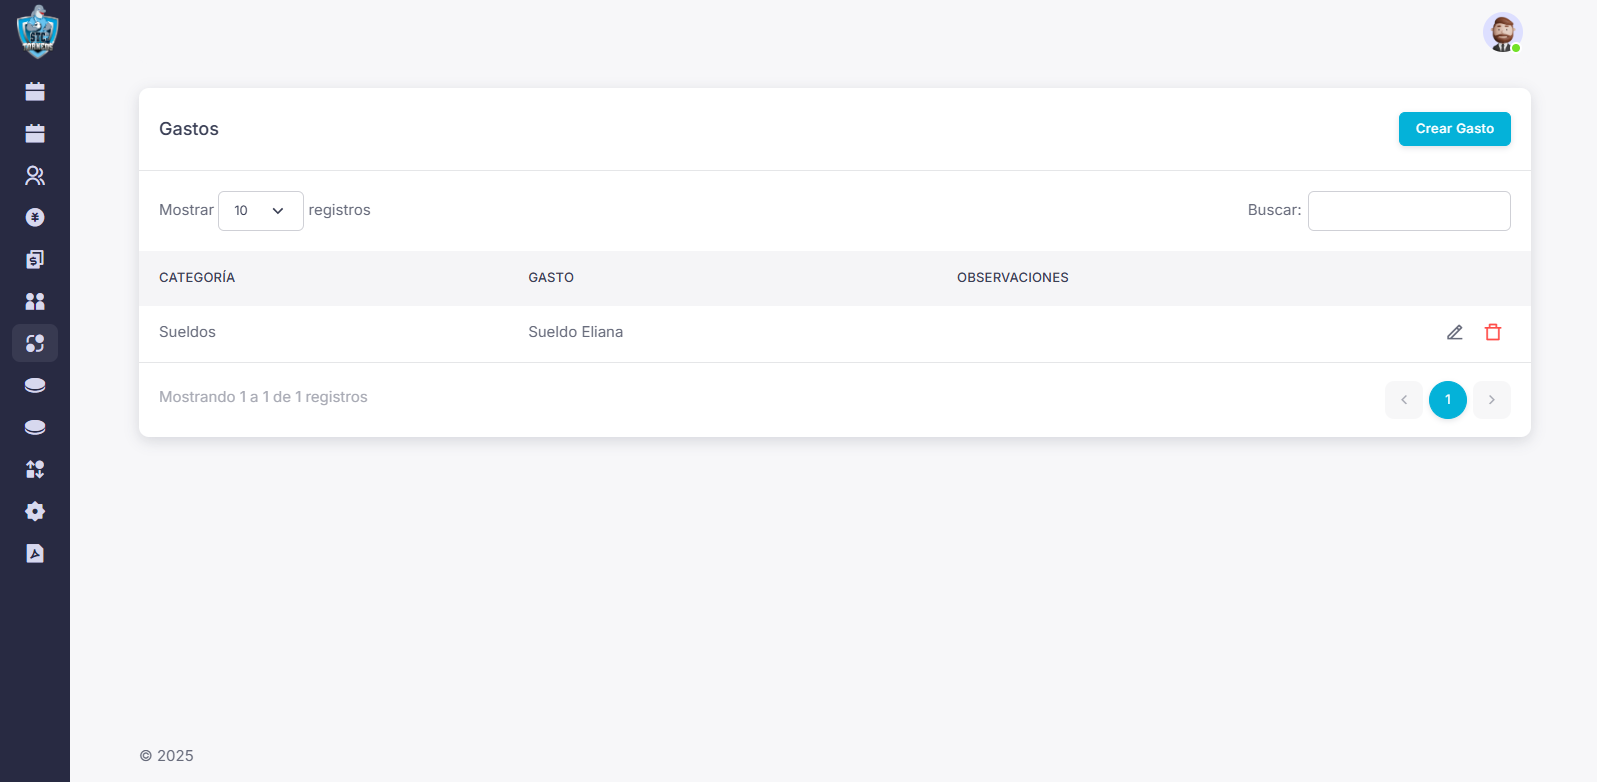Click the PDF document sidebar icon

point(35,554)
